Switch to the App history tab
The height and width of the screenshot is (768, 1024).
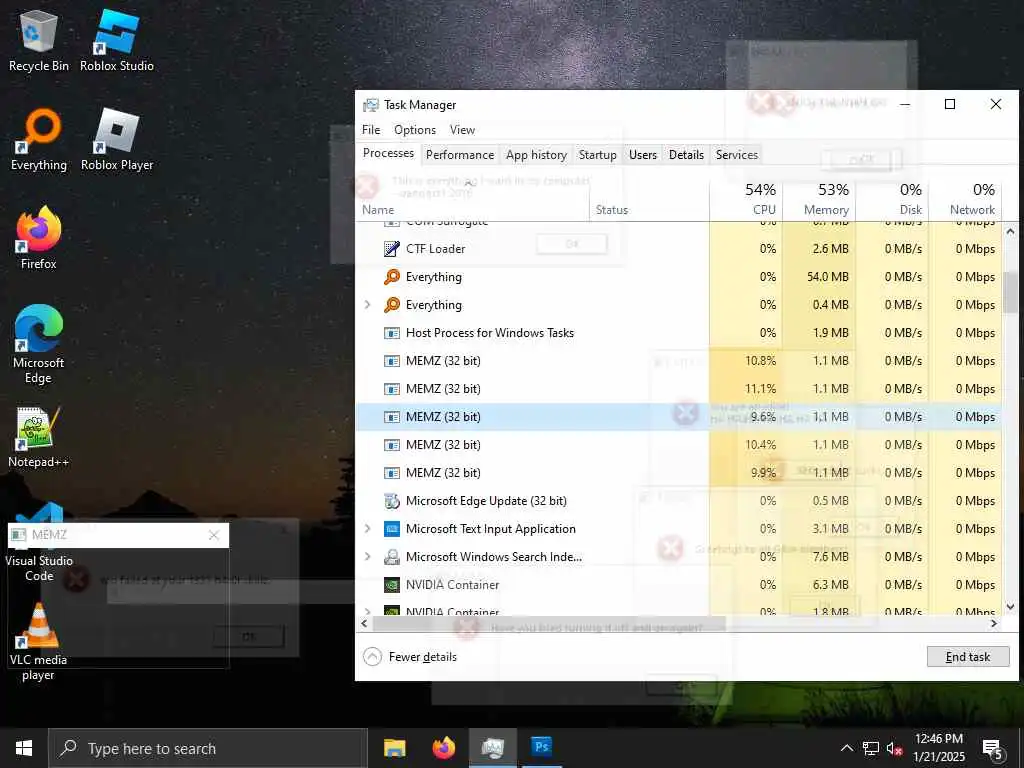[x=536, y=155]
